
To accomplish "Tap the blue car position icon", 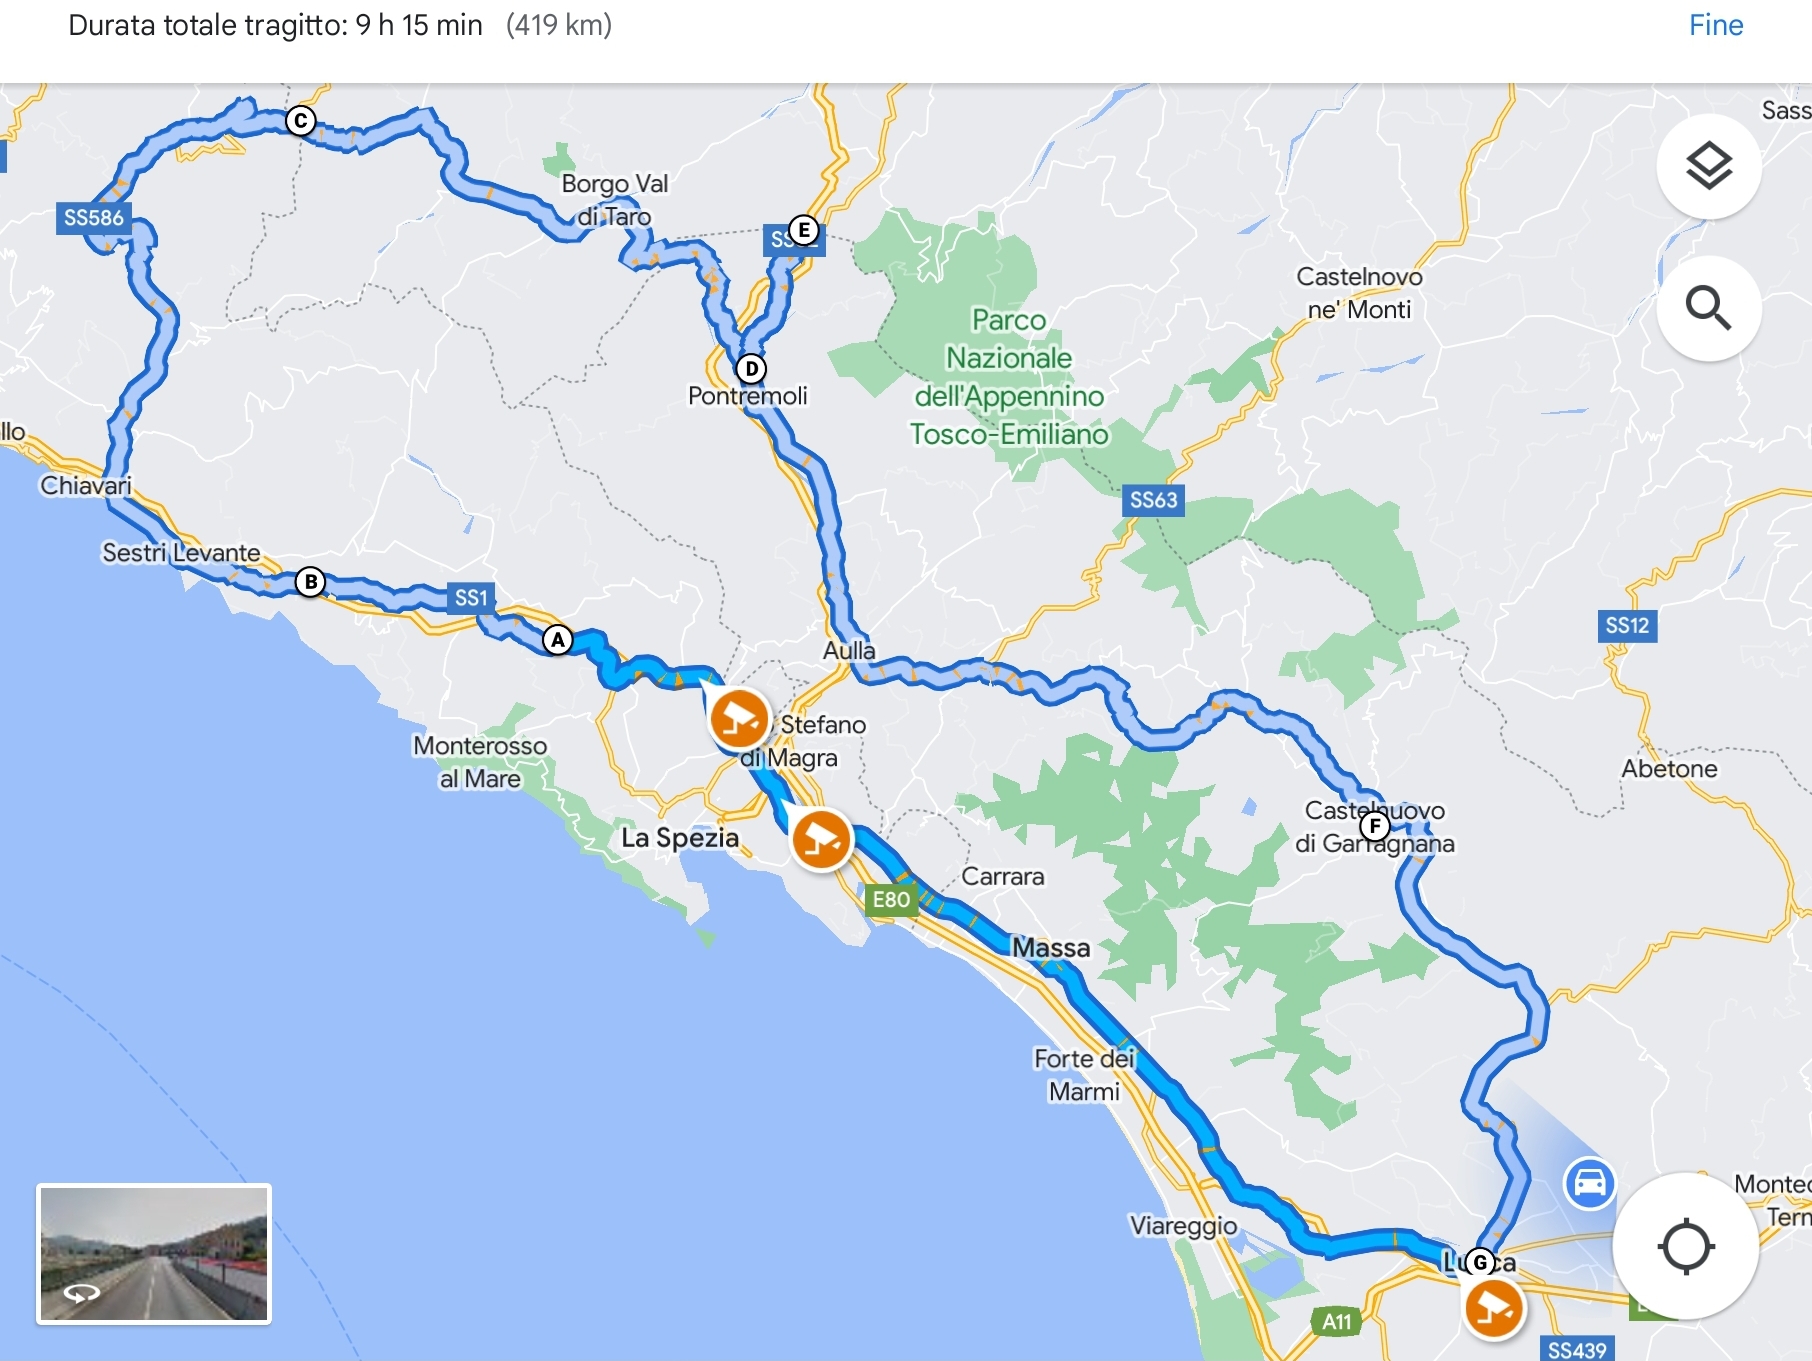I will (x=1589, y=1184).
